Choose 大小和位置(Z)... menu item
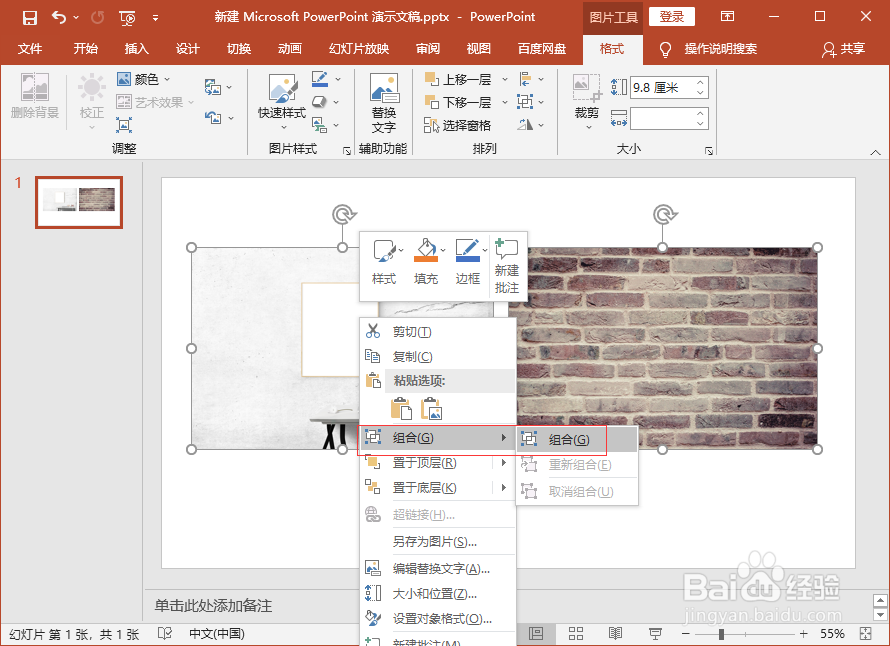 click(438, 594)
